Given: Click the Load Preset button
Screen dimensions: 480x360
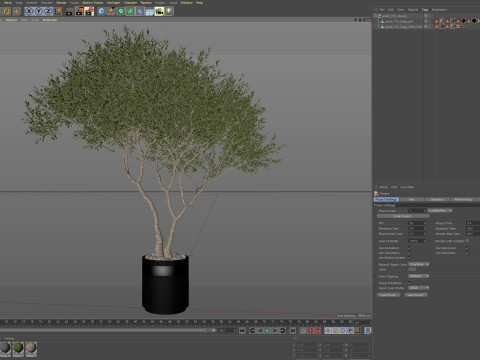Looking at the screenshot, I should (x=388, y=295).
